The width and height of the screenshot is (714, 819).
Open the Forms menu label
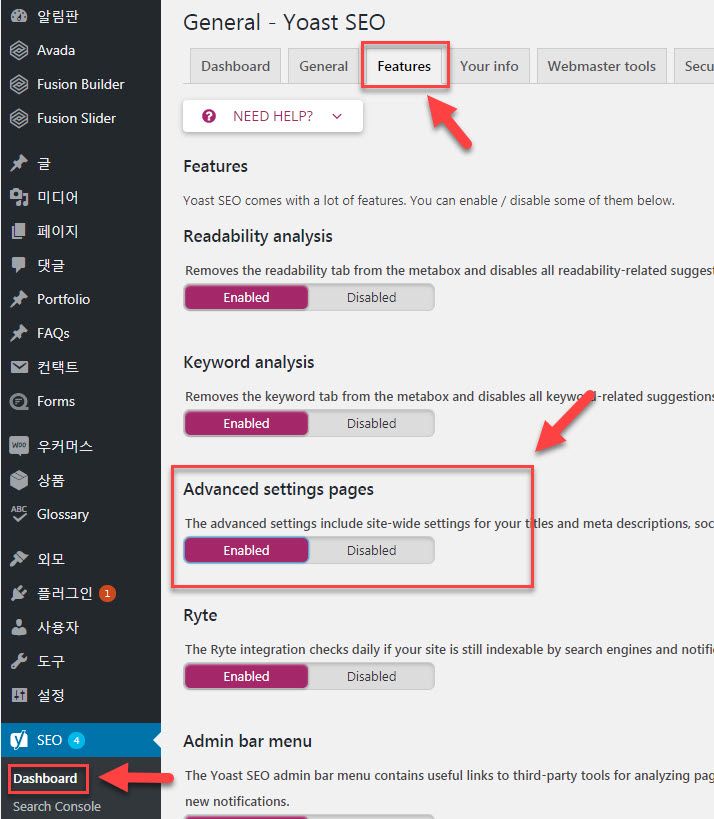[56, 401]
